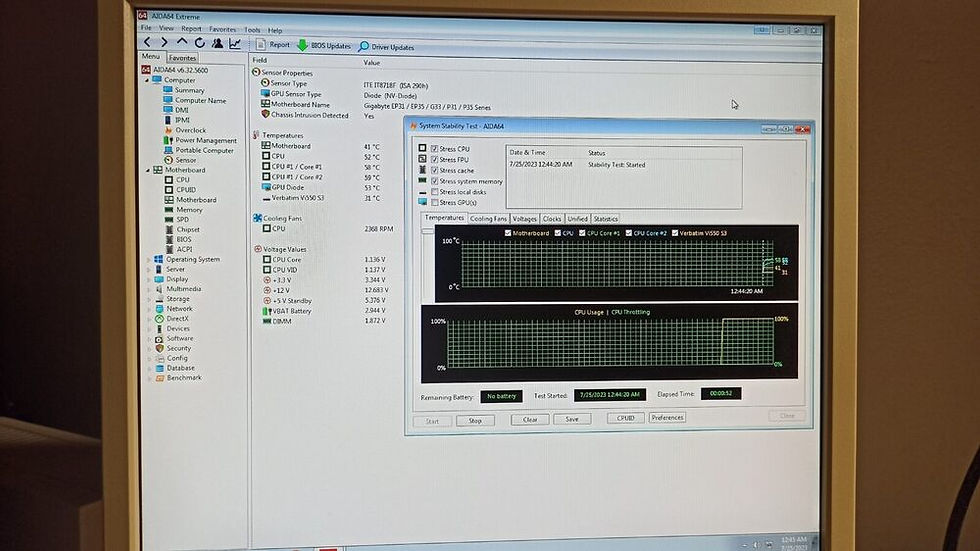
Task: Open stability test Preferences
Action: tap(668, 417)
